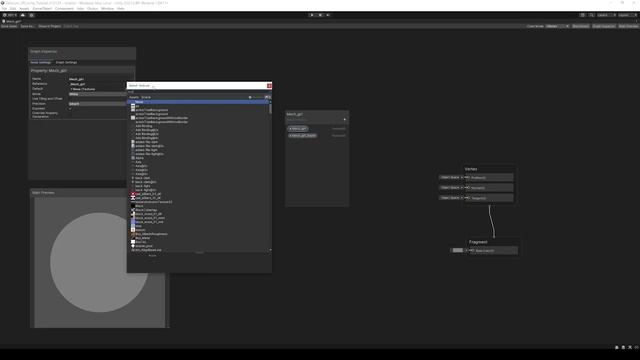640x360 pixels.
Task: Toggle Override Property Declaration checkbox
Action: [x=70, y=113]
